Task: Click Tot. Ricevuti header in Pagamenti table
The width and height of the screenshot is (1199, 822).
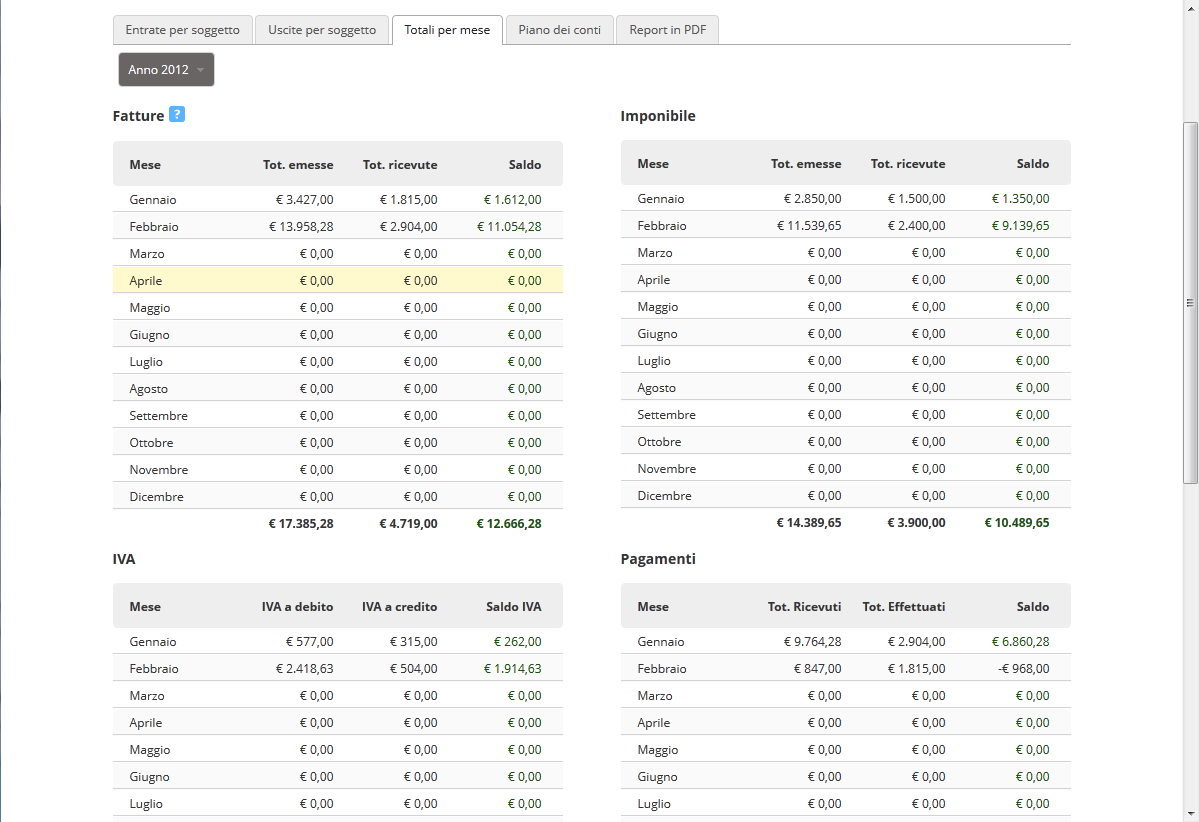Action: 803,607
